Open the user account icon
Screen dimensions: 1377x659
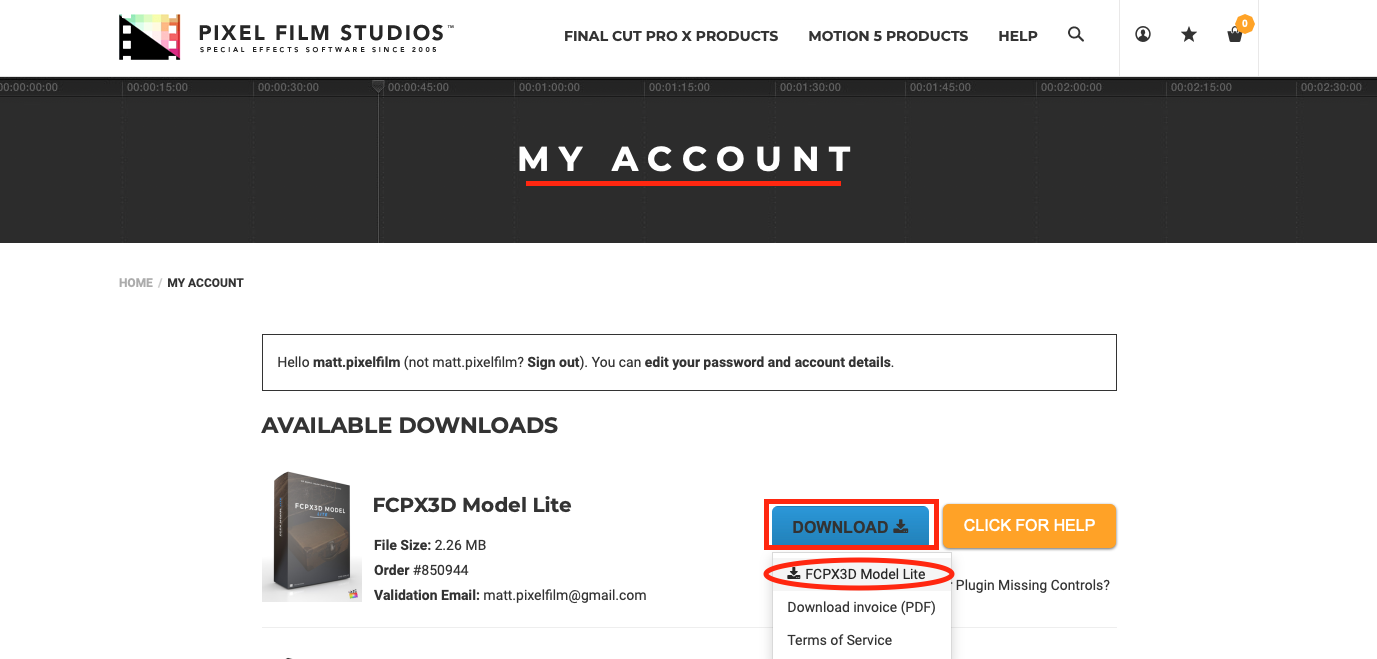pos(1143,34)
